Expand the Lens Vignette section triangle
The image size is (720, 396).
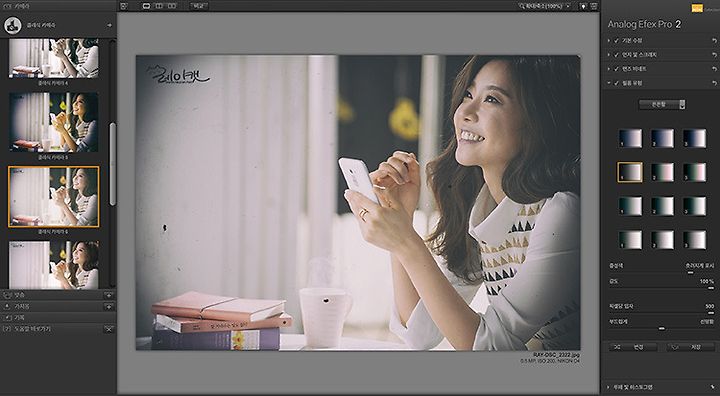pos(609,68)
